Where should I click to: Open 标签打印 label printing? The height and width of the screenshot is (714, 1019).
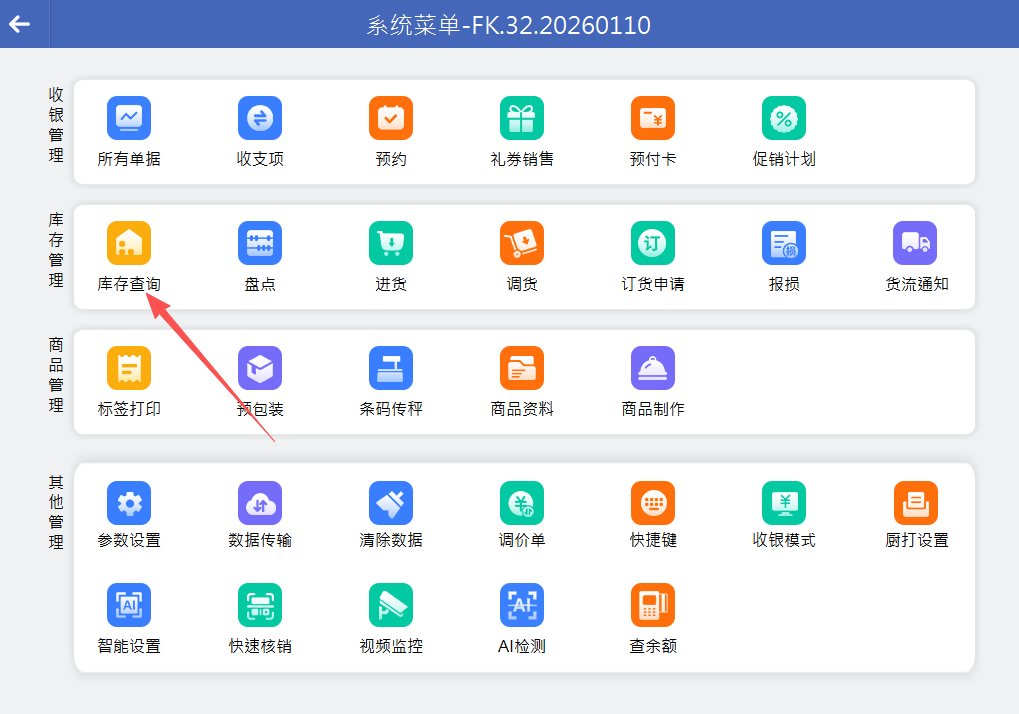pos(129,369)
